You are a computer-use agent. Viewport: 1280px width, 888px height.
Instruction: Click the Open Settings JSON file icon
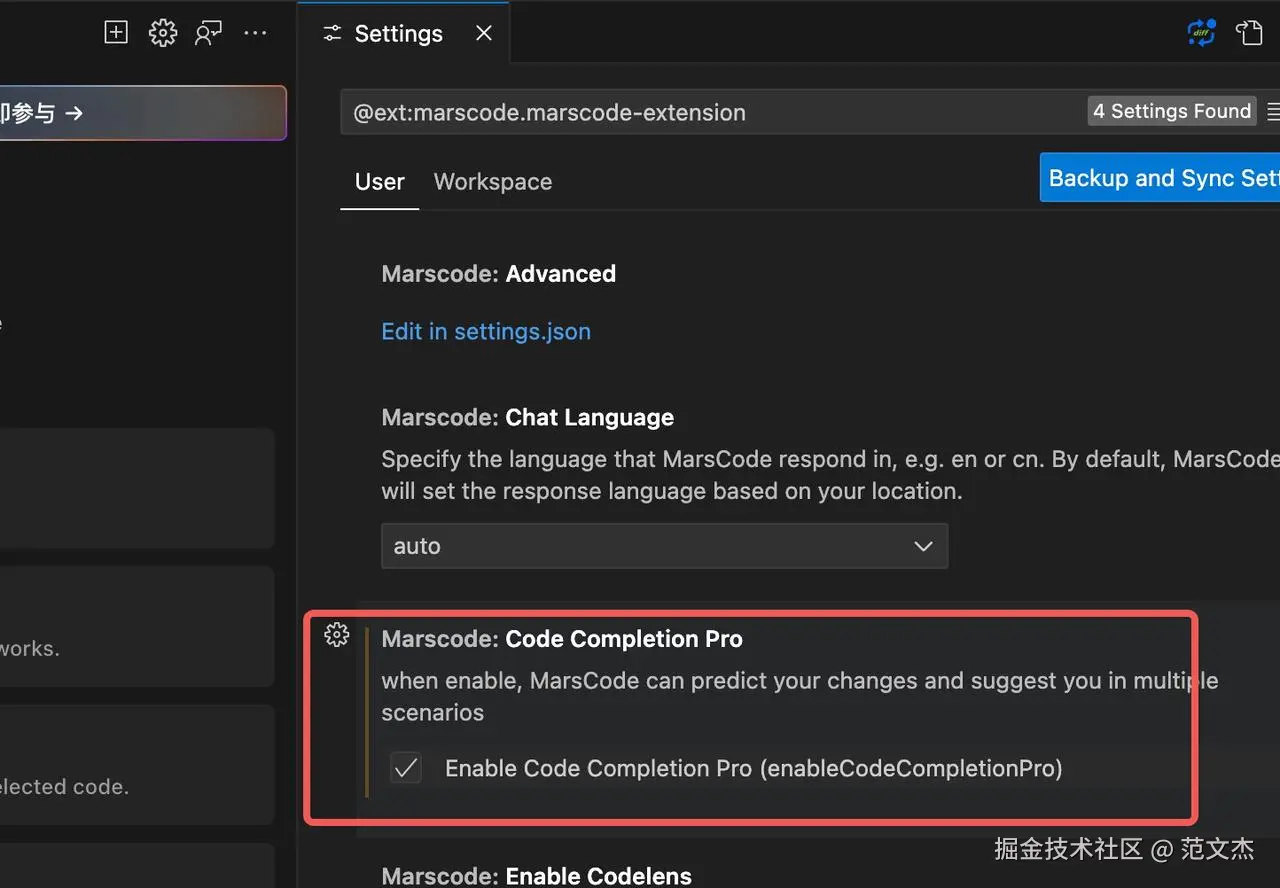click(1249, 33)
